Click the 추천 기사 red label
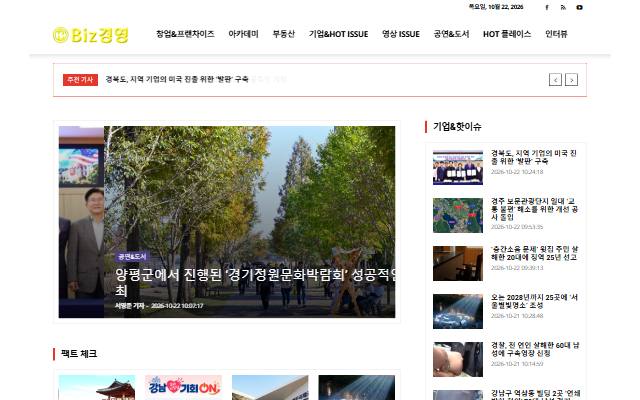This screenshot has height=400, width=640. [80, 80]
